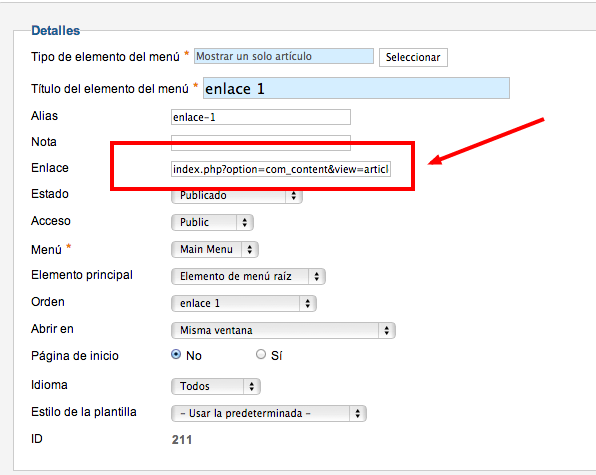Expand the Elemento principal dropdown

click(x=248, y=276)
